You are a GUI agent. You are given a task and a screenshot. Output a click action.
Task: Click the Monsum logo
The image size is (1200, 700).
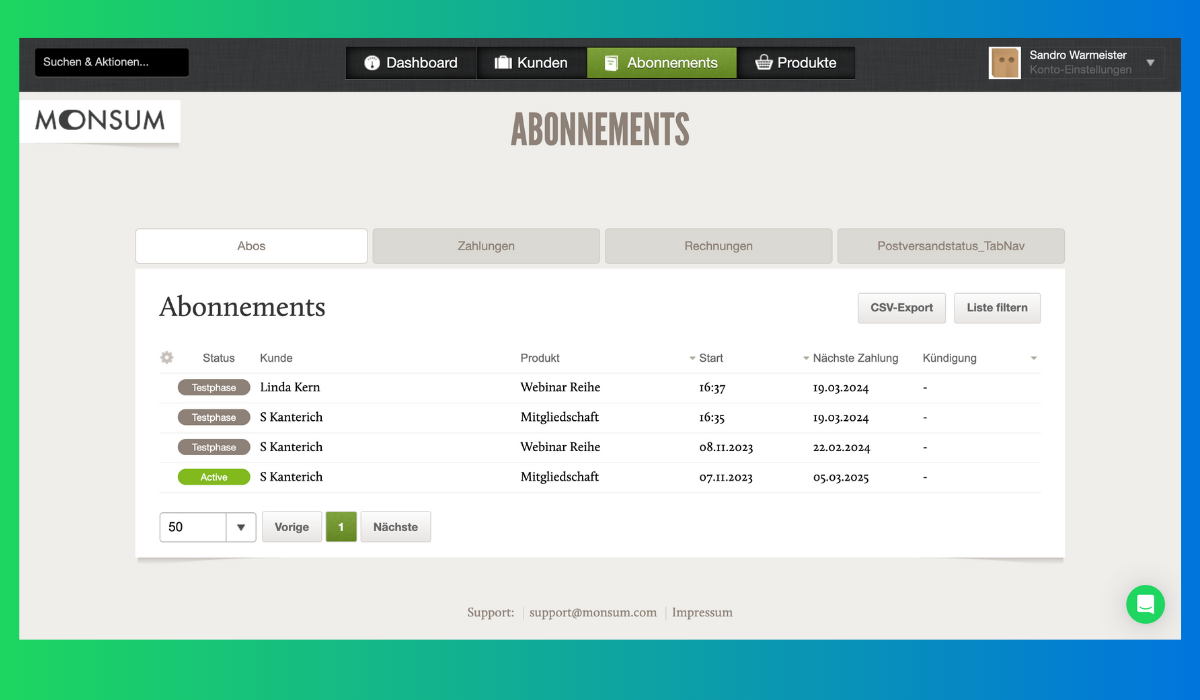coord(100,121)
